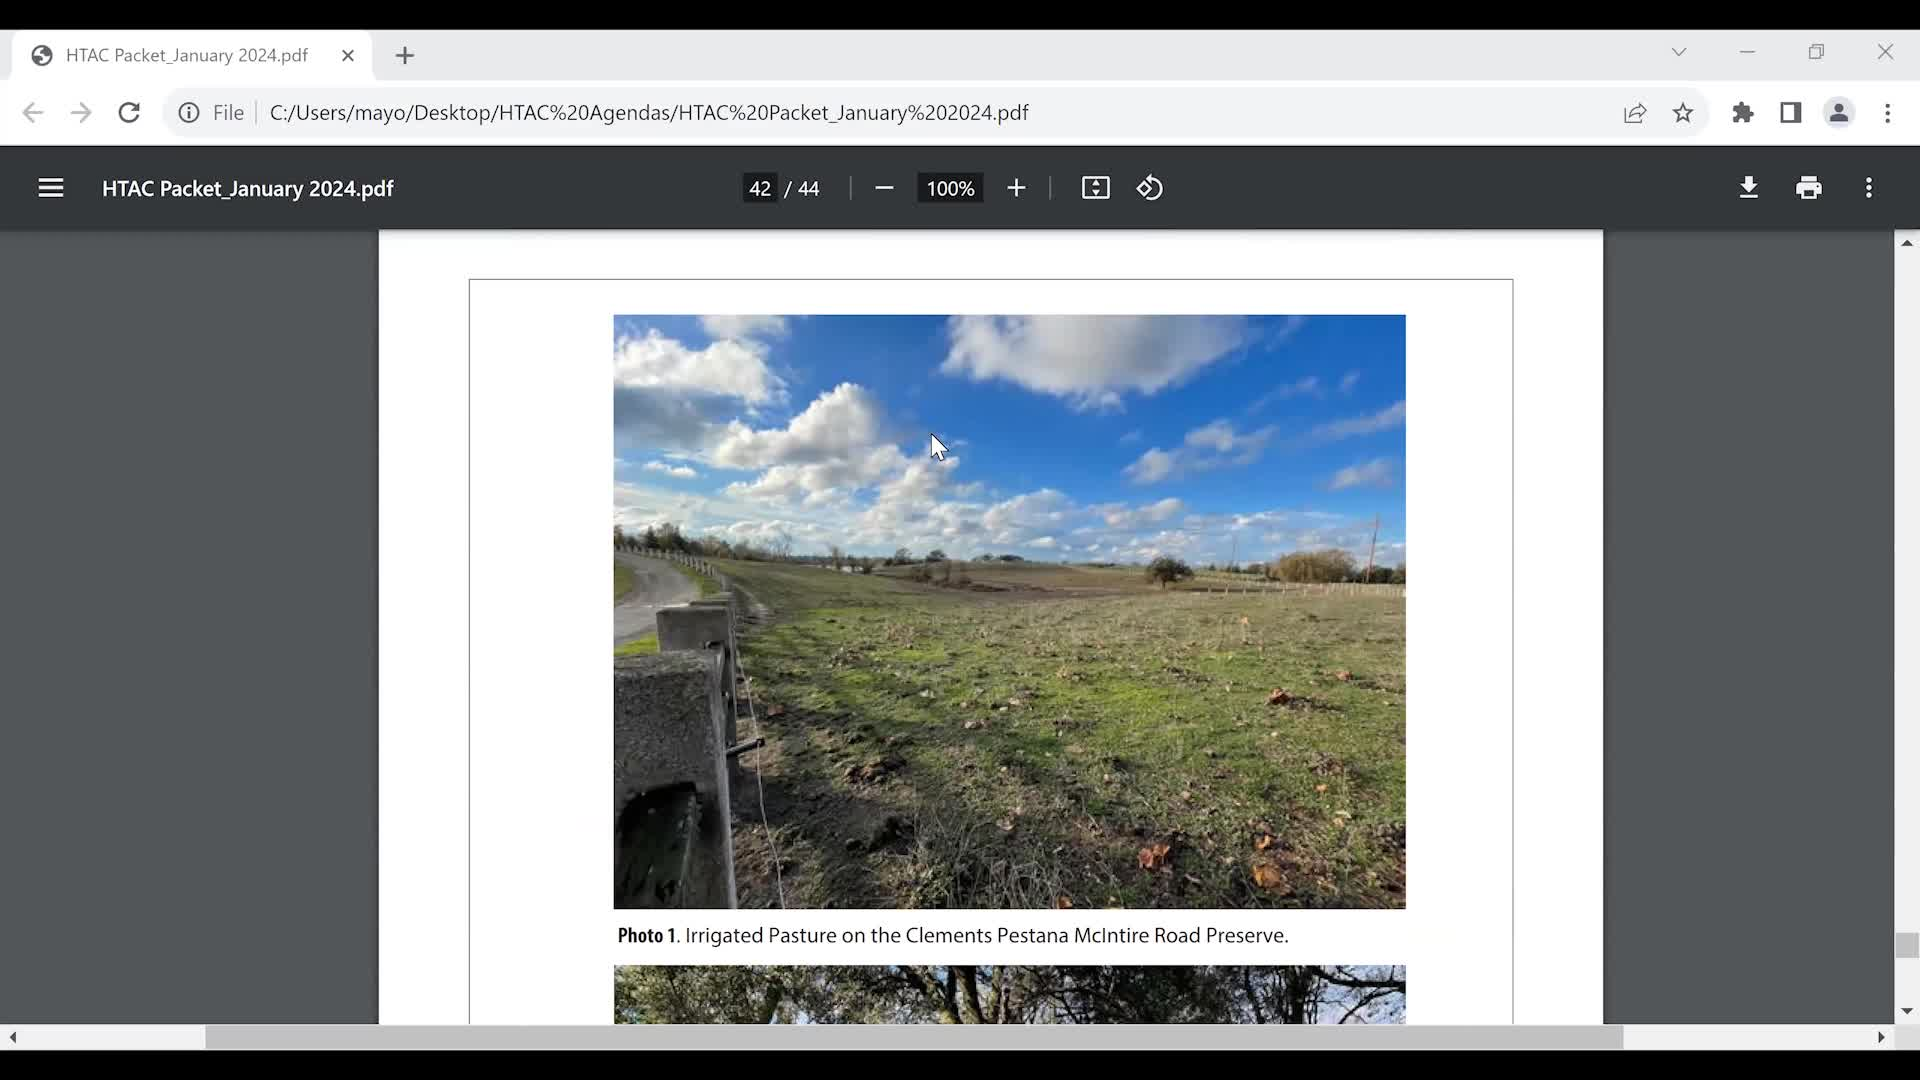The height and width of the screenshot is (1080, 1920).
Task: Download the PDF file
Action: pyautogui.click(x=1749, y=188)
